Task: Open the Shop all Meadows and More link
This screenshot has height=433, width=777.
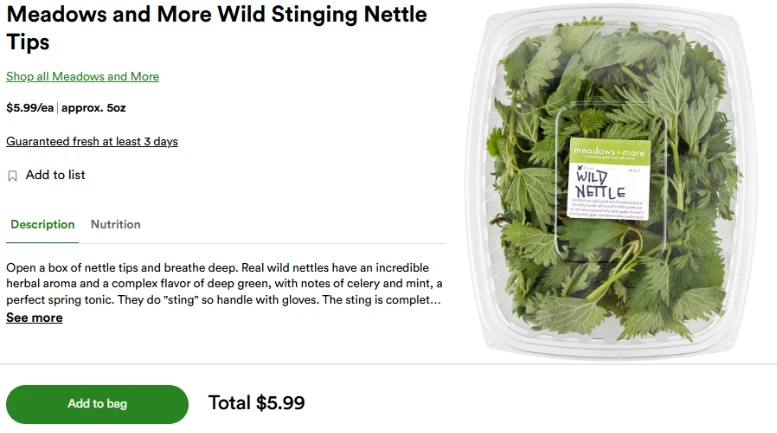Action: pyautogui.click(x=82, y=77)
